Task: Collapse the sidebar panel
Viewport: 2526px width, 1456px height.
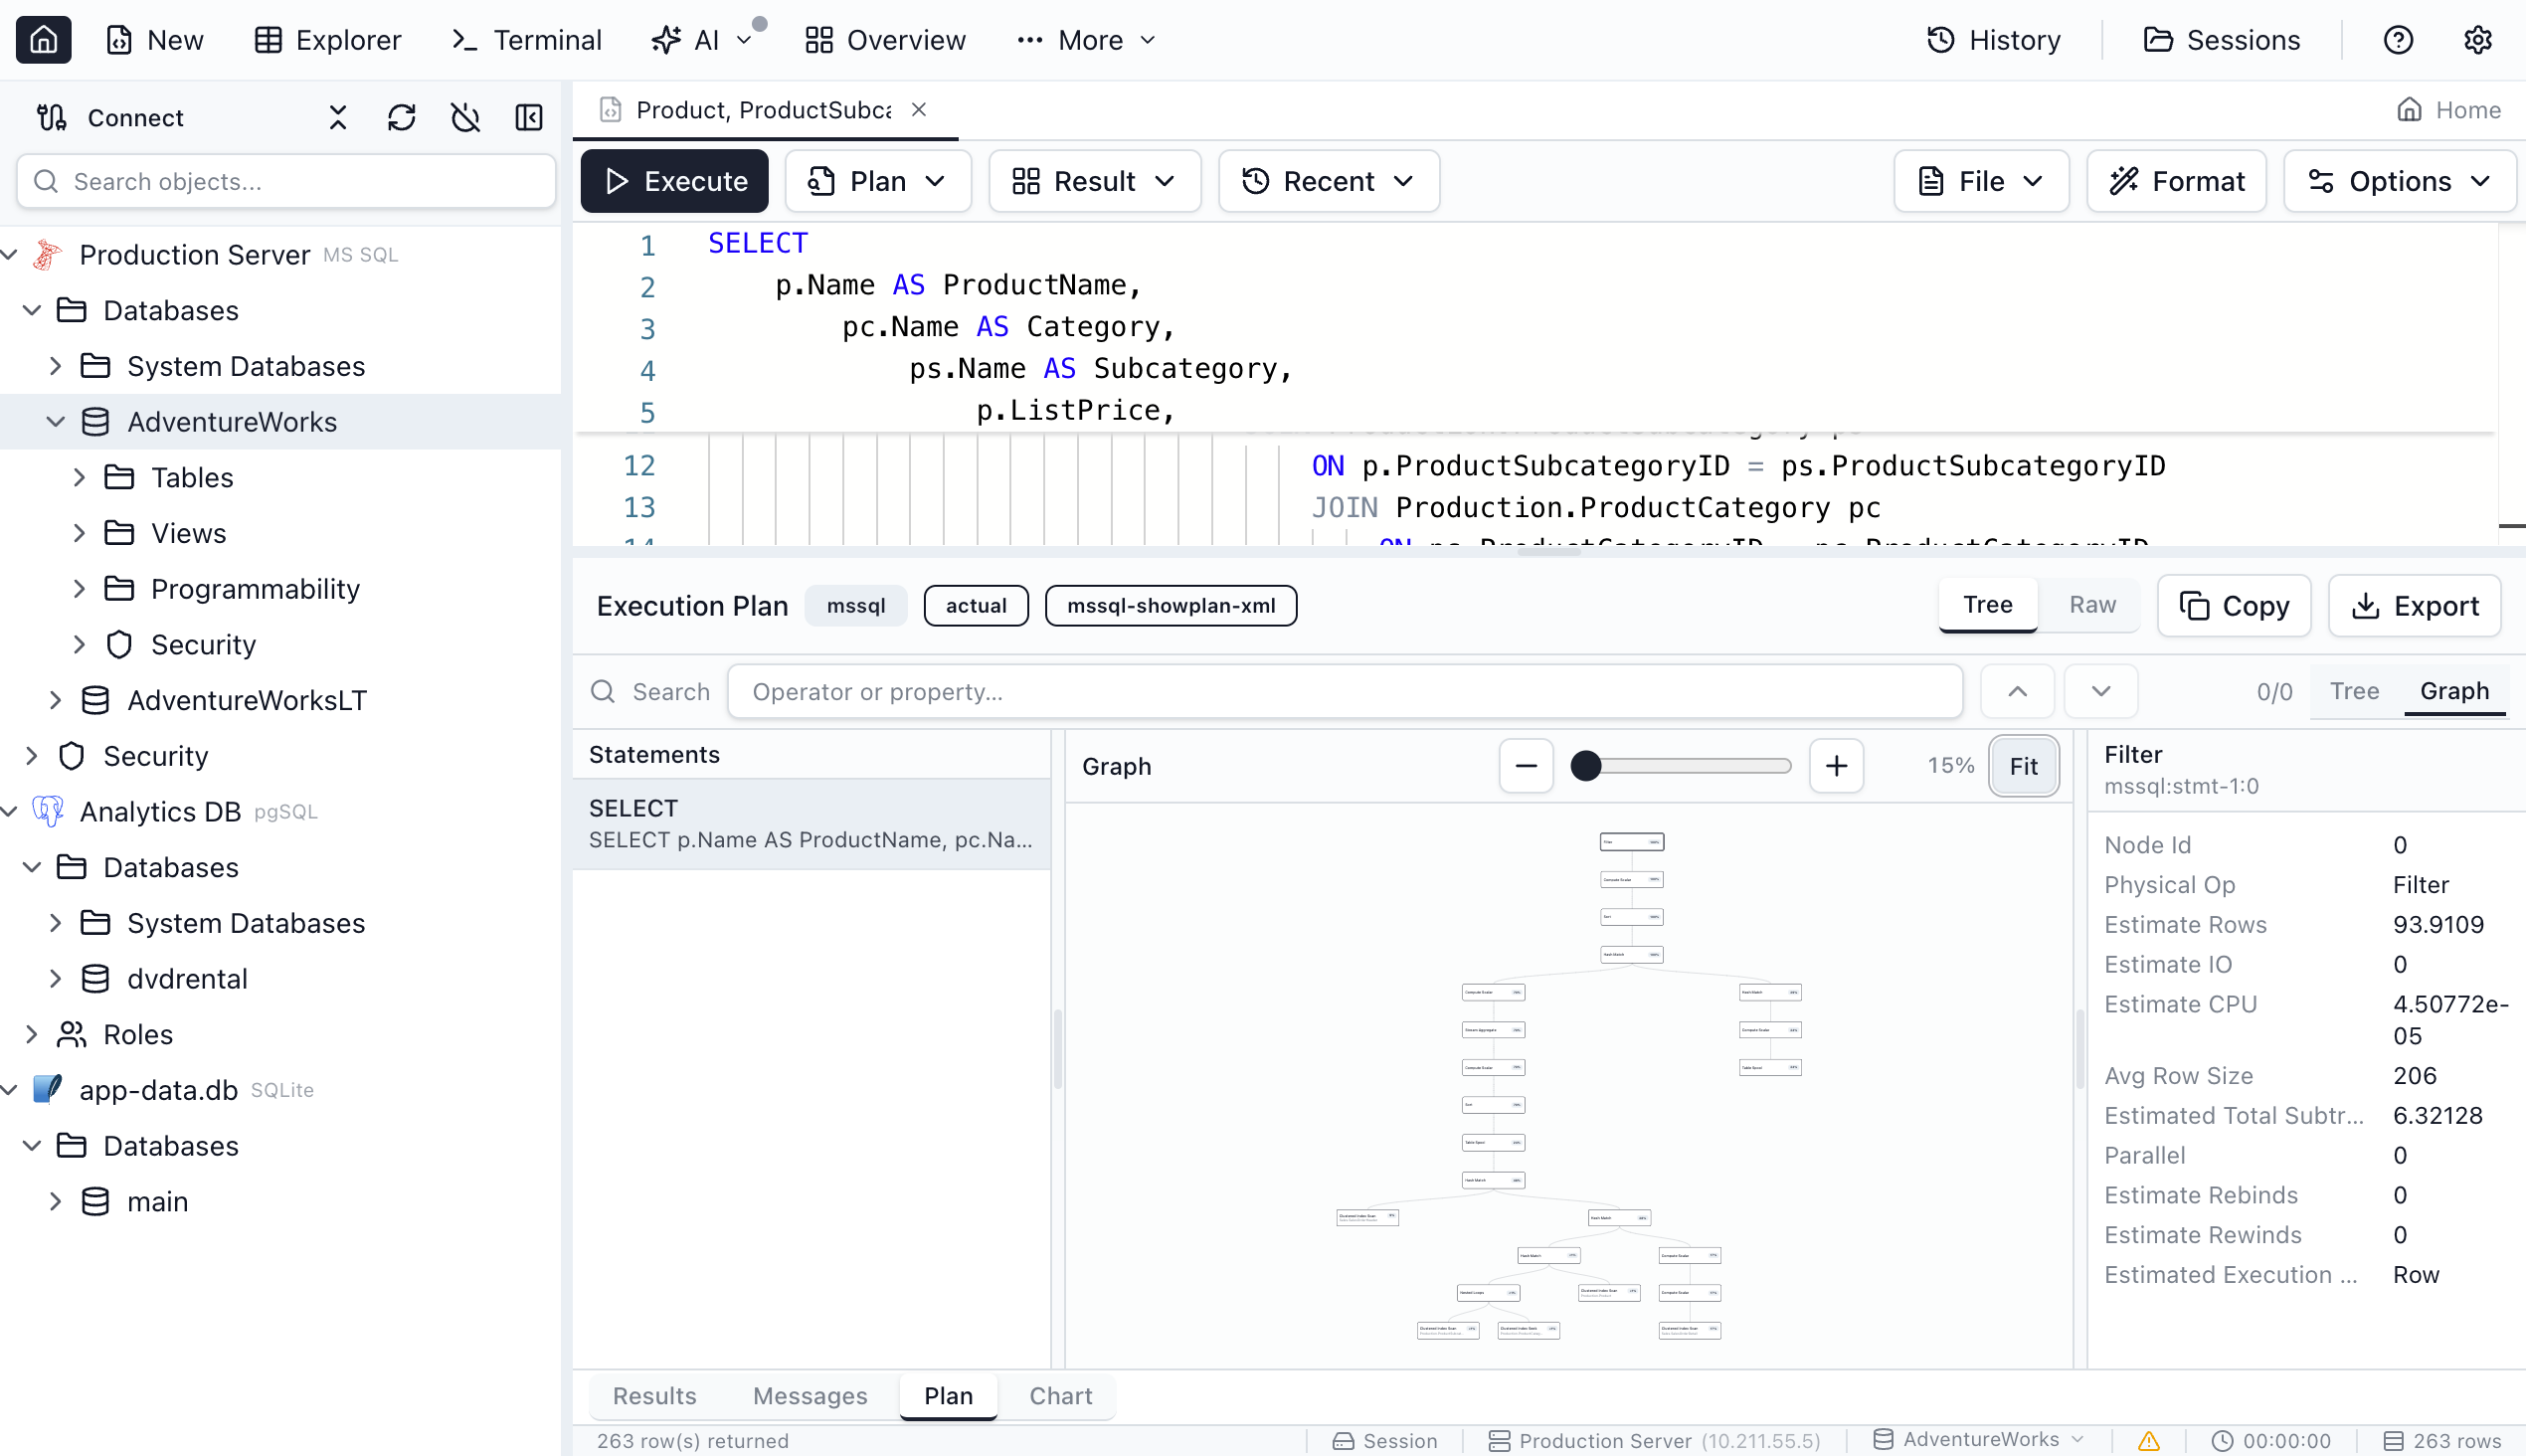Action: 529,117
